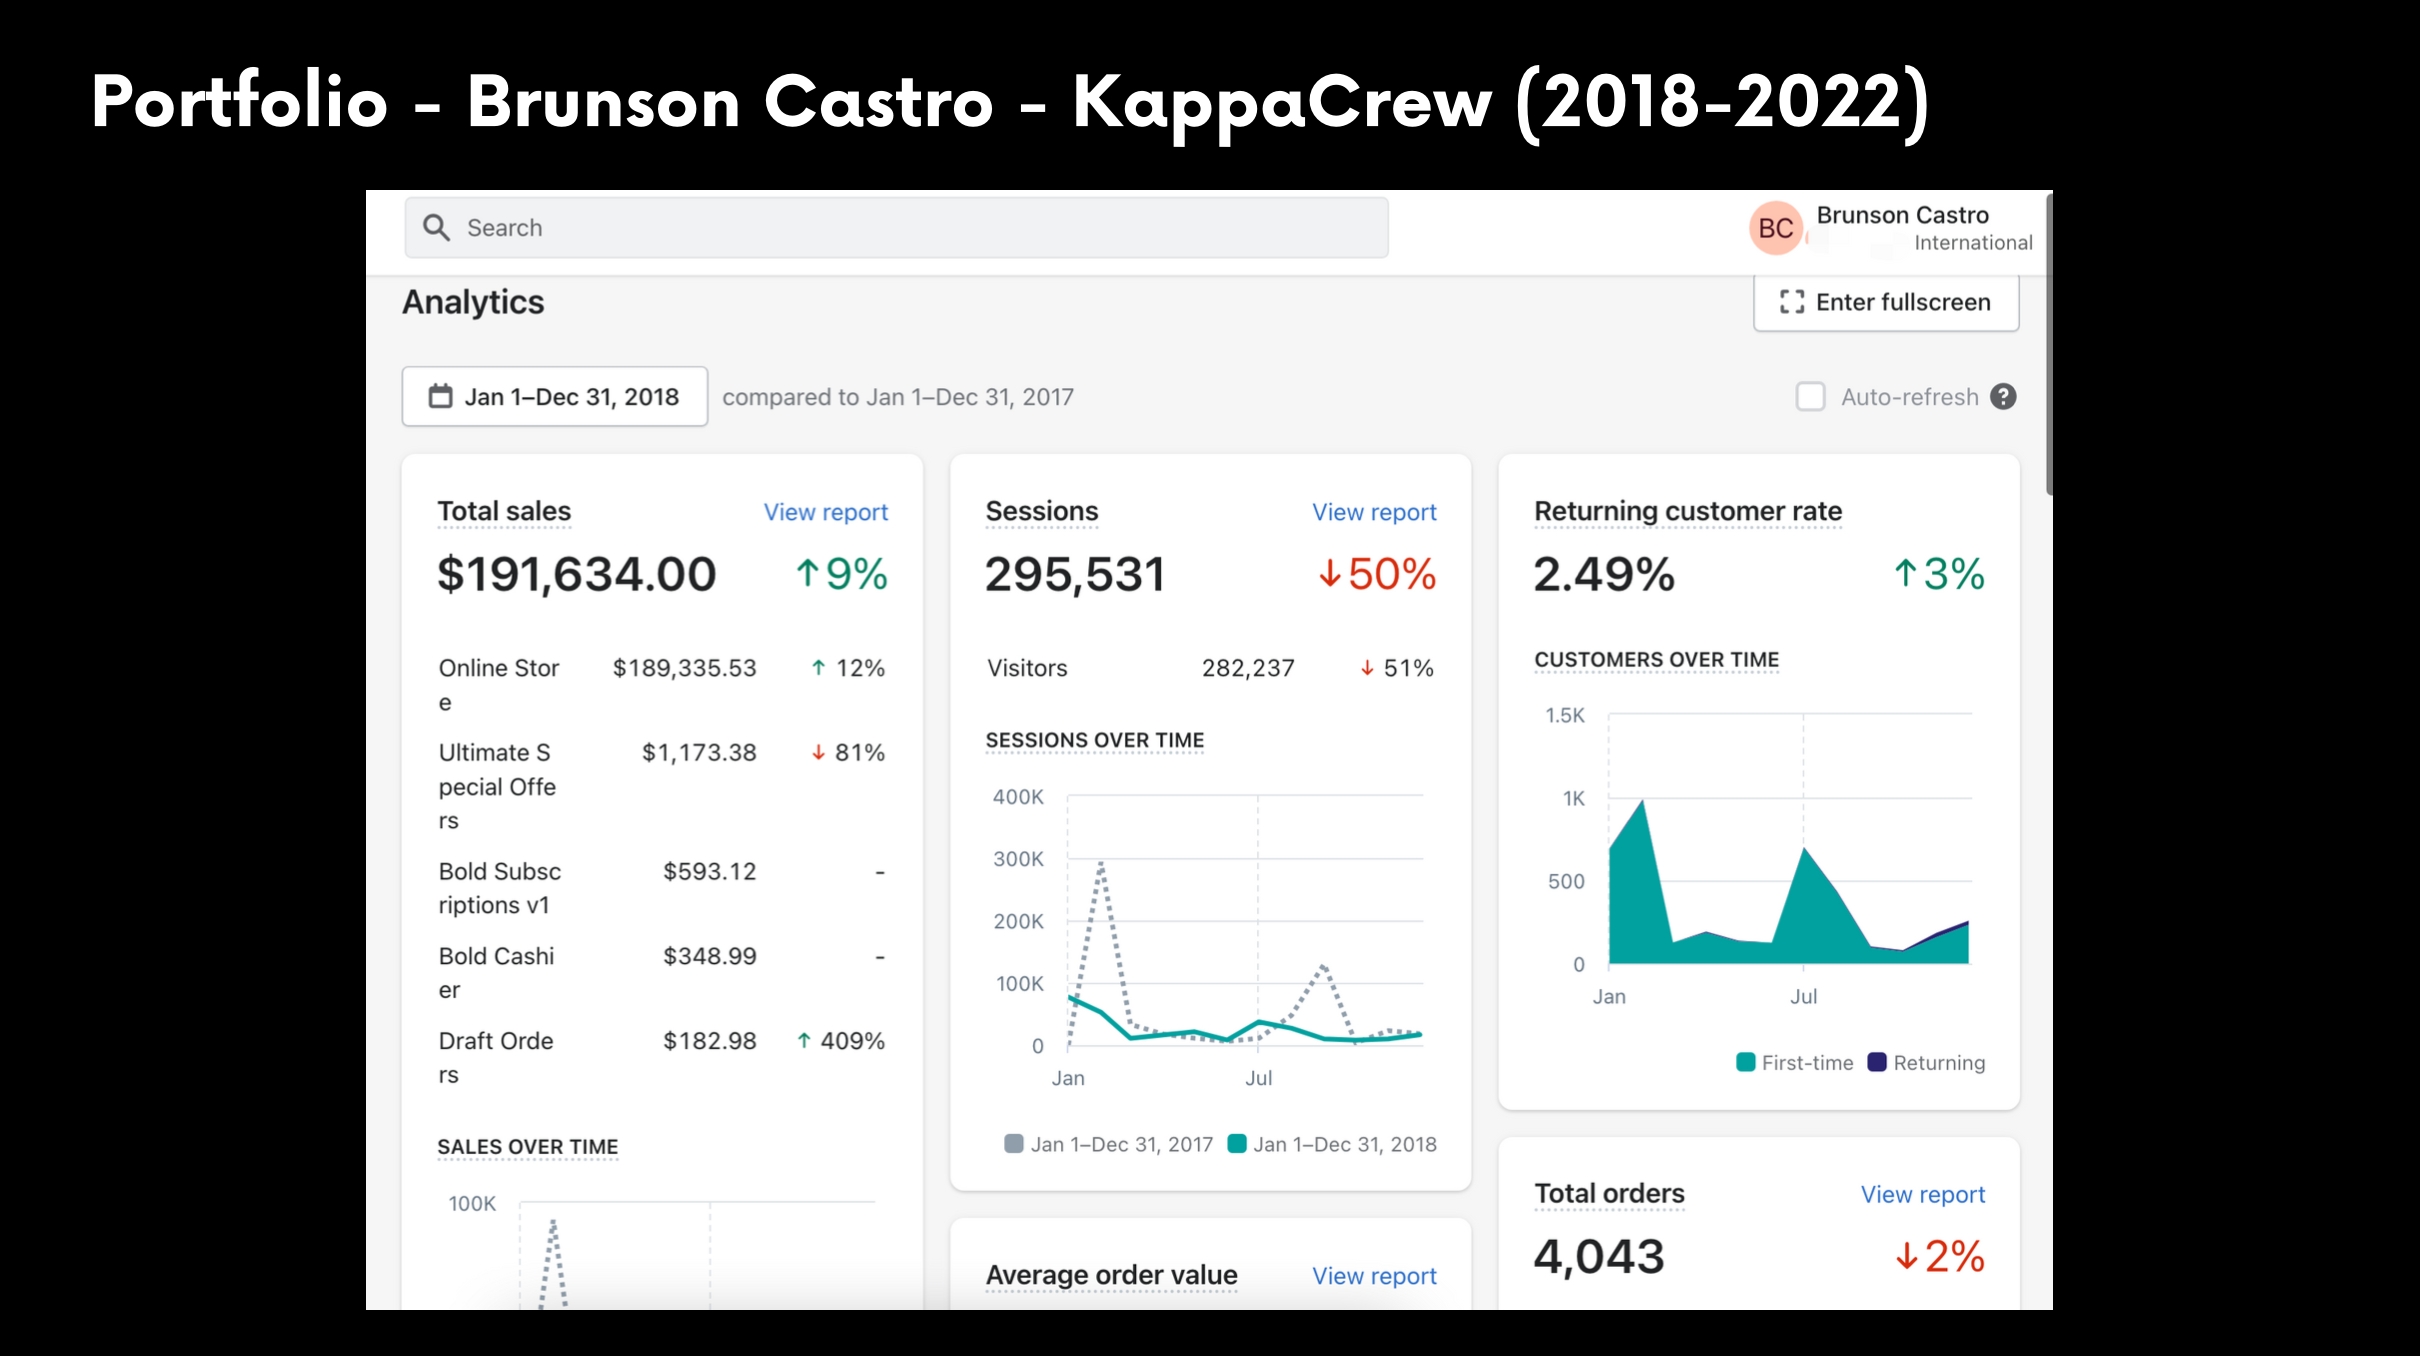Screen dimensions: 2420x1356
Task: Click the Search input field
Action: click(x=896, y=228)
